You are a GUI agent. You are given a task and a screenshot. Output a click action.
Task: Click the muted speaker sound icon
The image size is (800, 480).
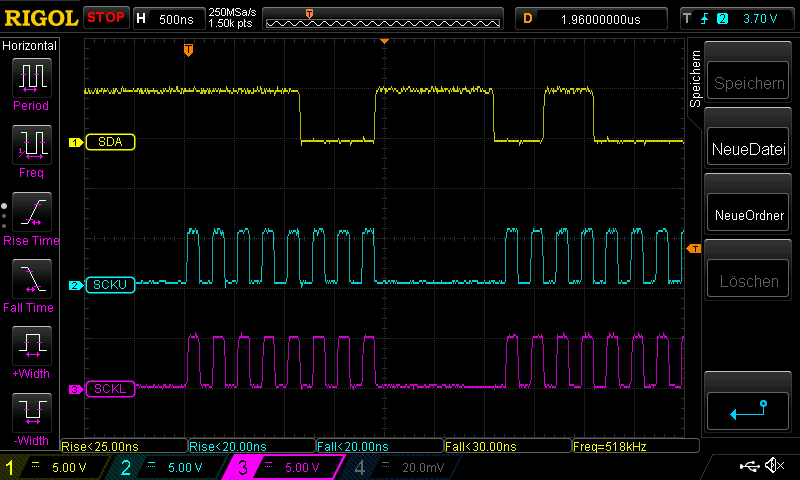click(x=774, y=465)
